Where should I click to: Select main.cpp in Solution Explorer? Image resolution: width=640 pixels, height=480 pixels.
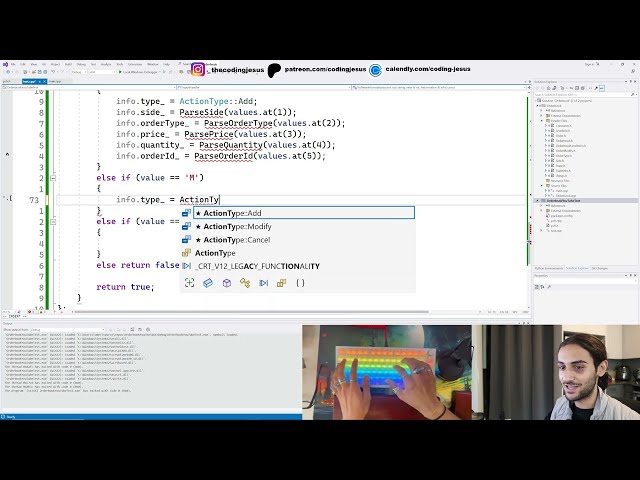(562, 191)
